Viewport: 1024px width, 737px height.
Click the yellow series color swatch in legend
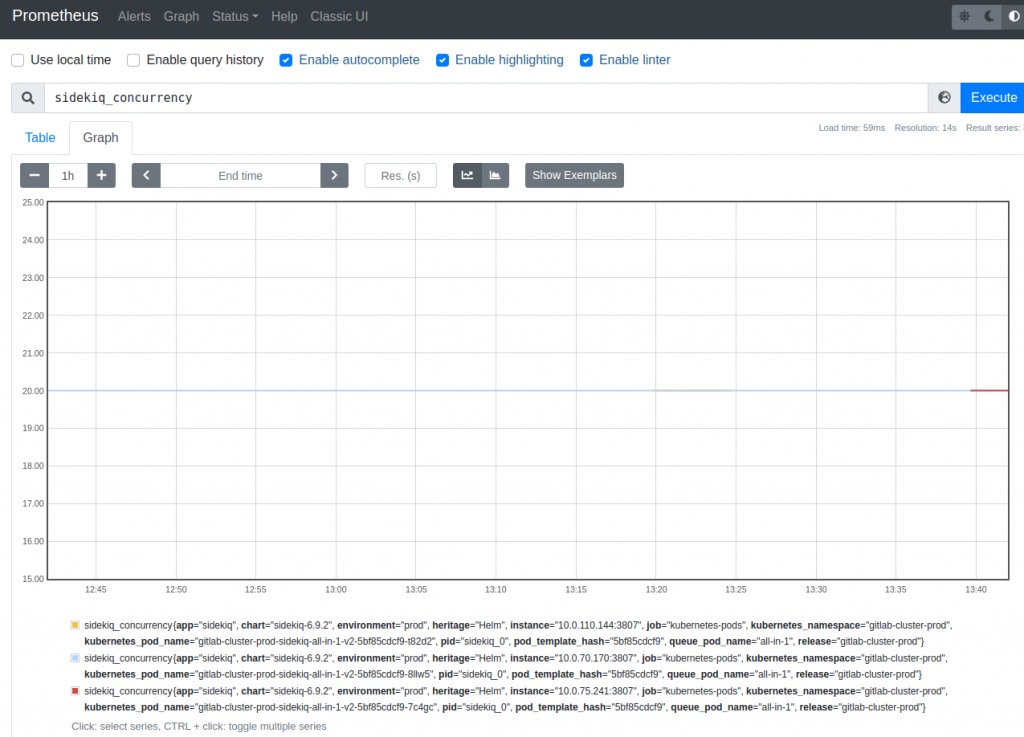[x=74, y=624]
